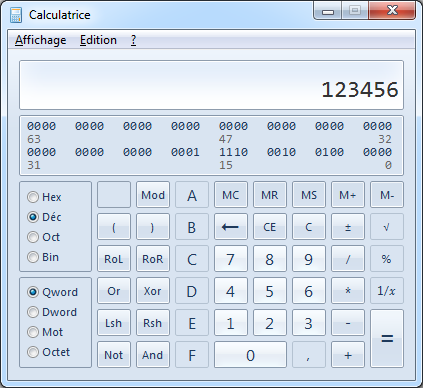Open the Edition menu
Image resolution: width=423 pixels, height=388 pixels.
pyautogui.click(x=98, y=40)
